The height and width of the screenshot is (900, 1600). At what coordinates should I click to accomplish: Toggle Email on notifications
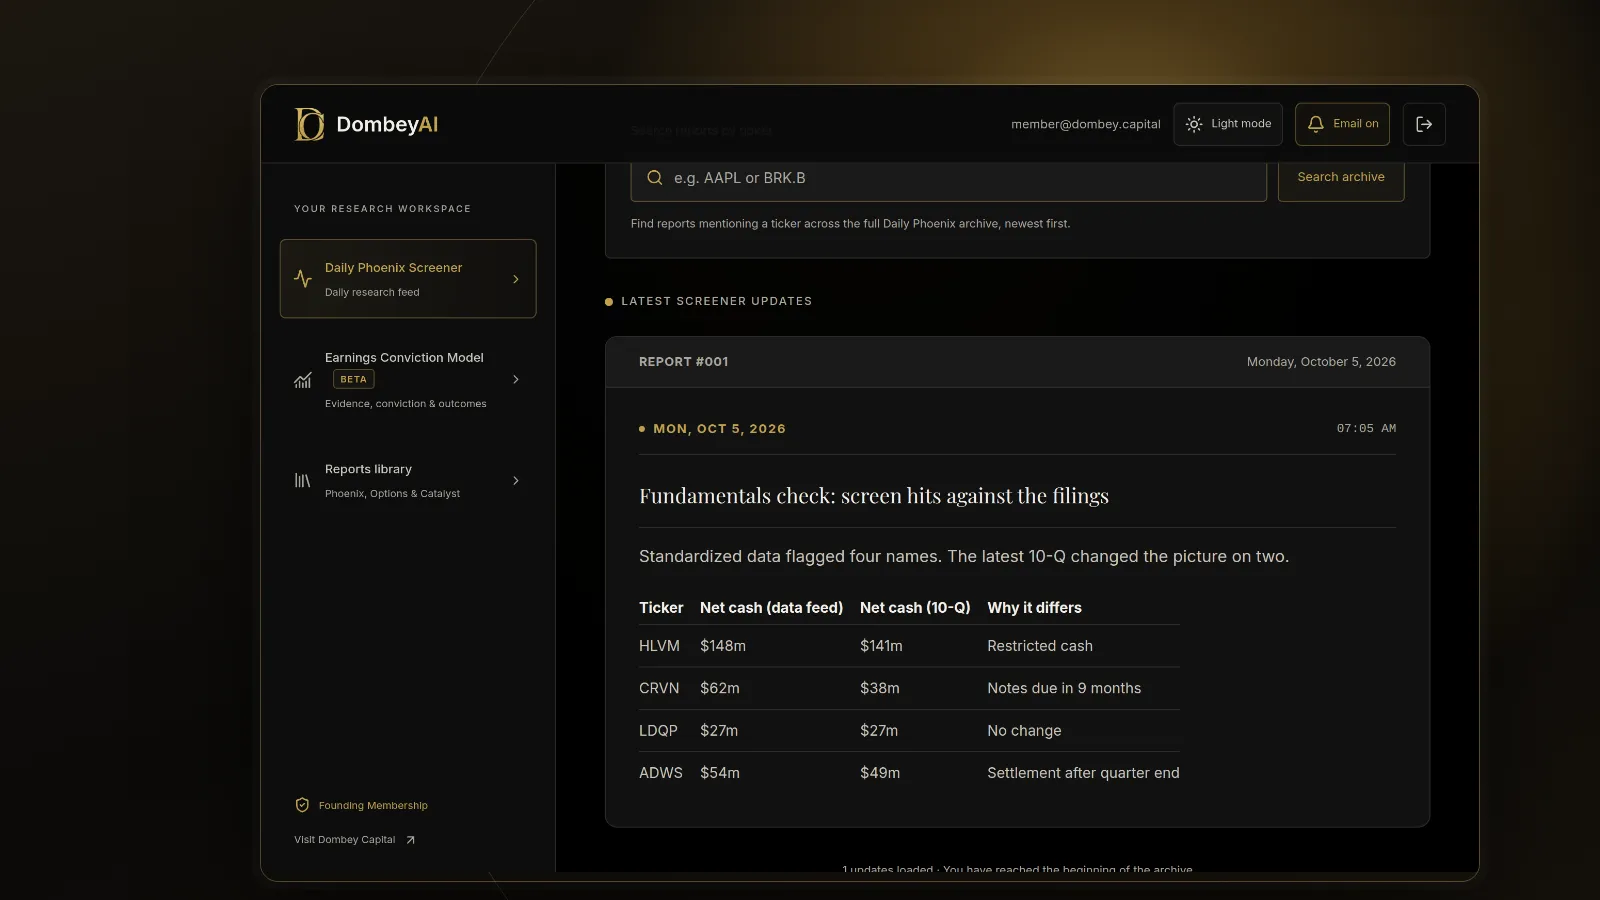point(1342,124)
